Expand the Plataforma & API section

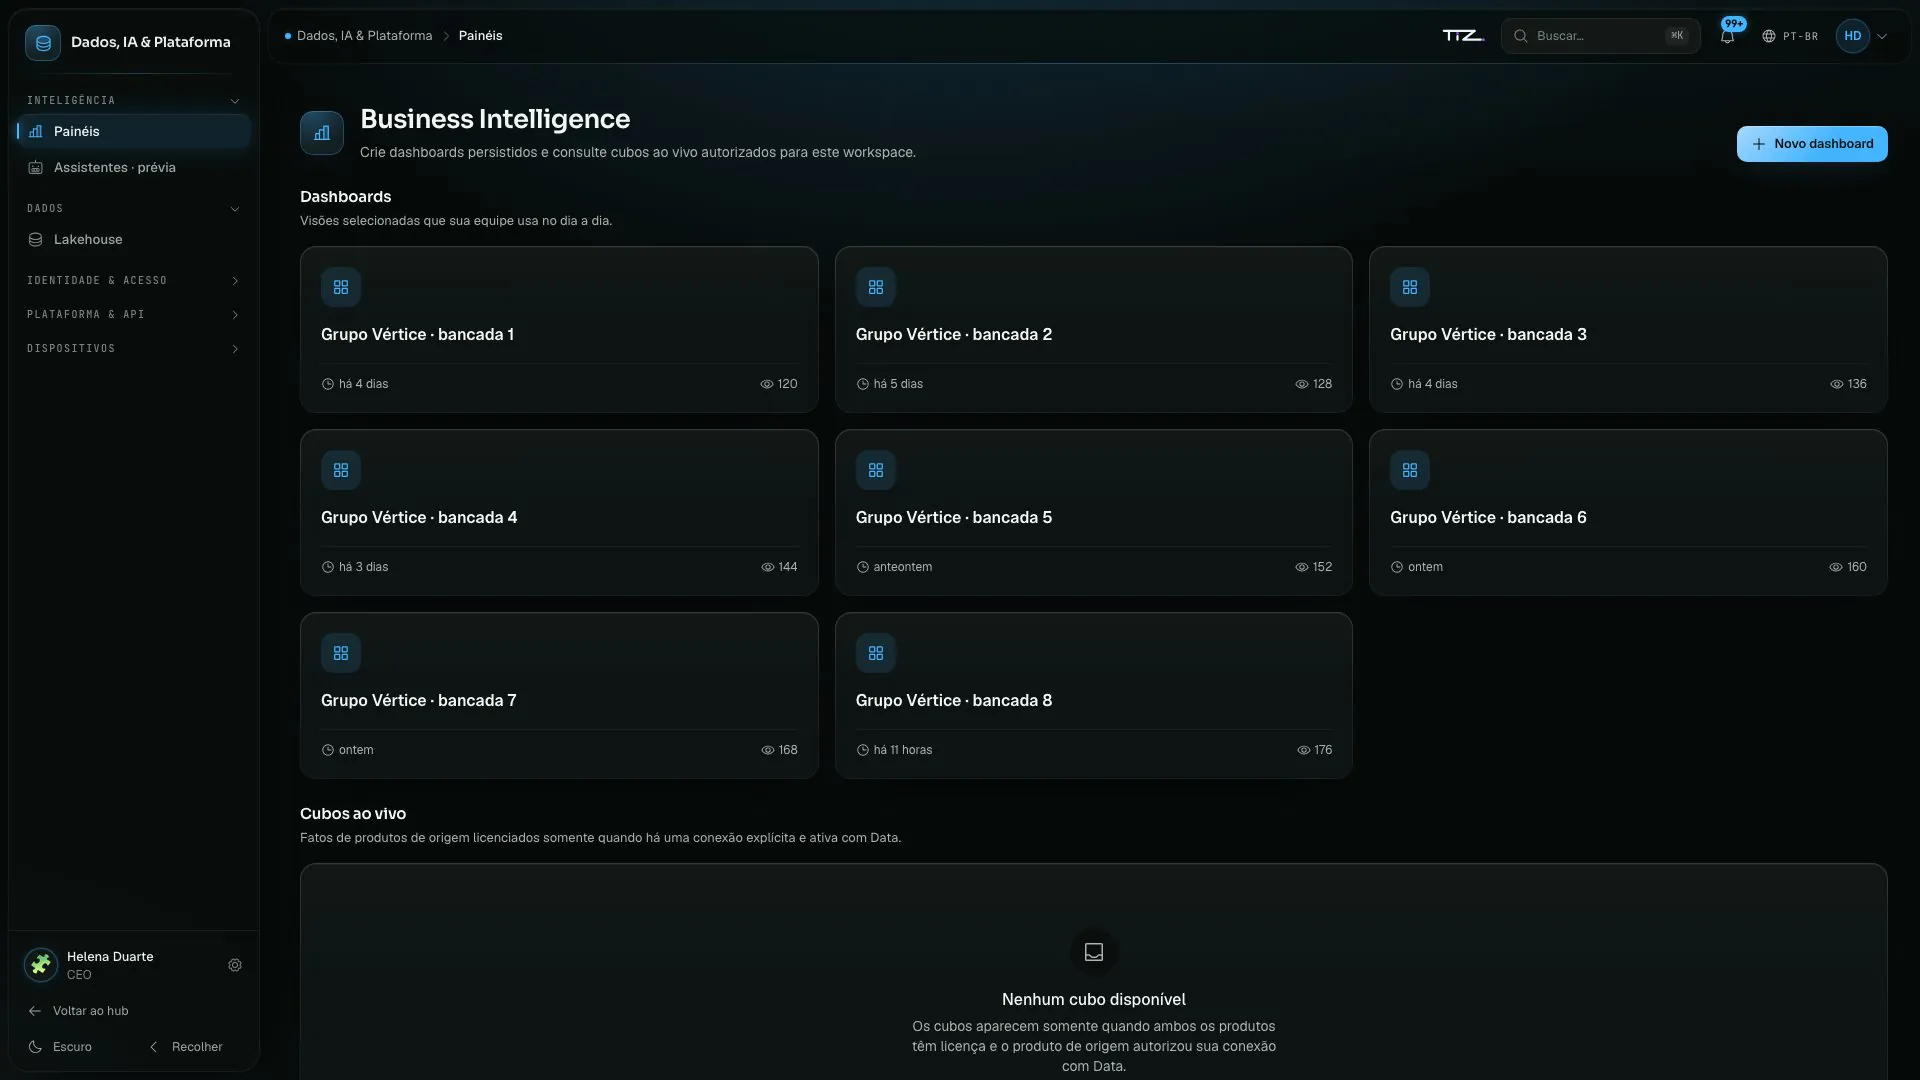click(133, 315)
